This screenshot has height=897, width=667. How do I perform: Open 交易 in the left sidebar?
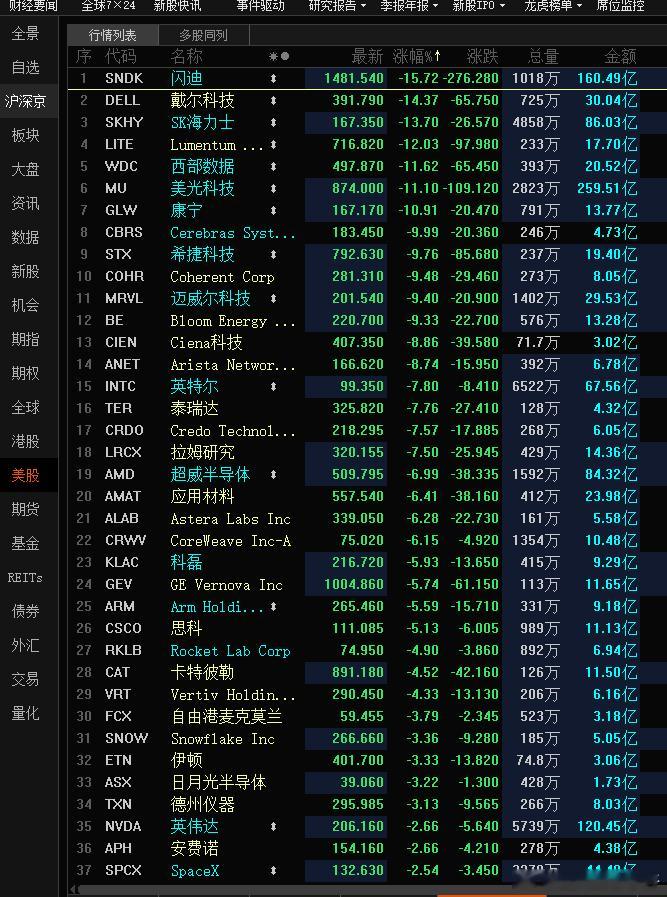[x=26, y=679]
